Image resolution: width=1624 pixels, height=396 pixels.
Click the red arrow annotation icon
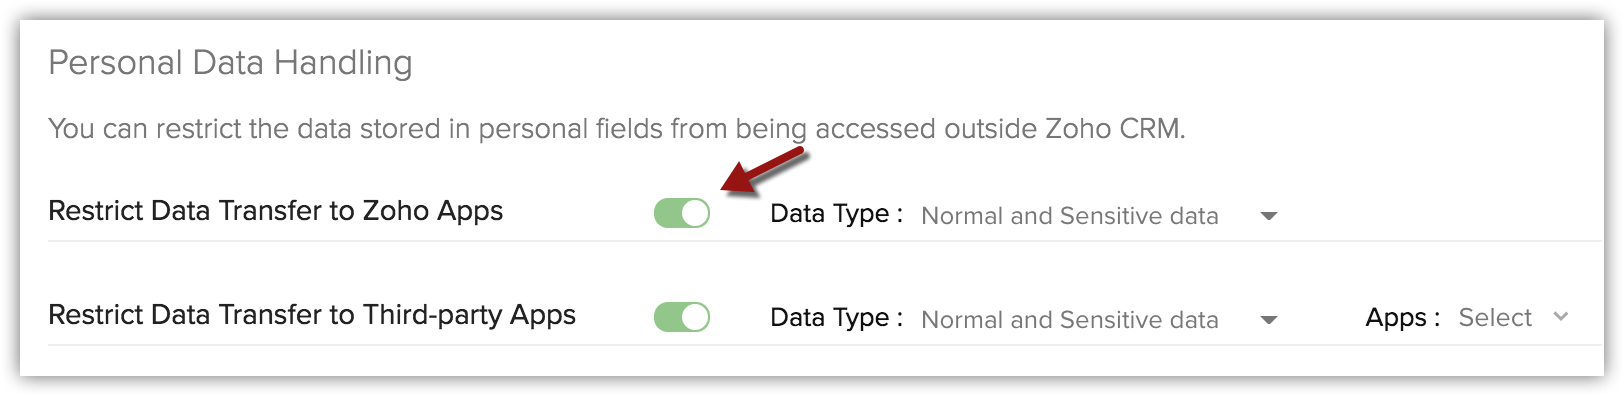click(765, 169)
